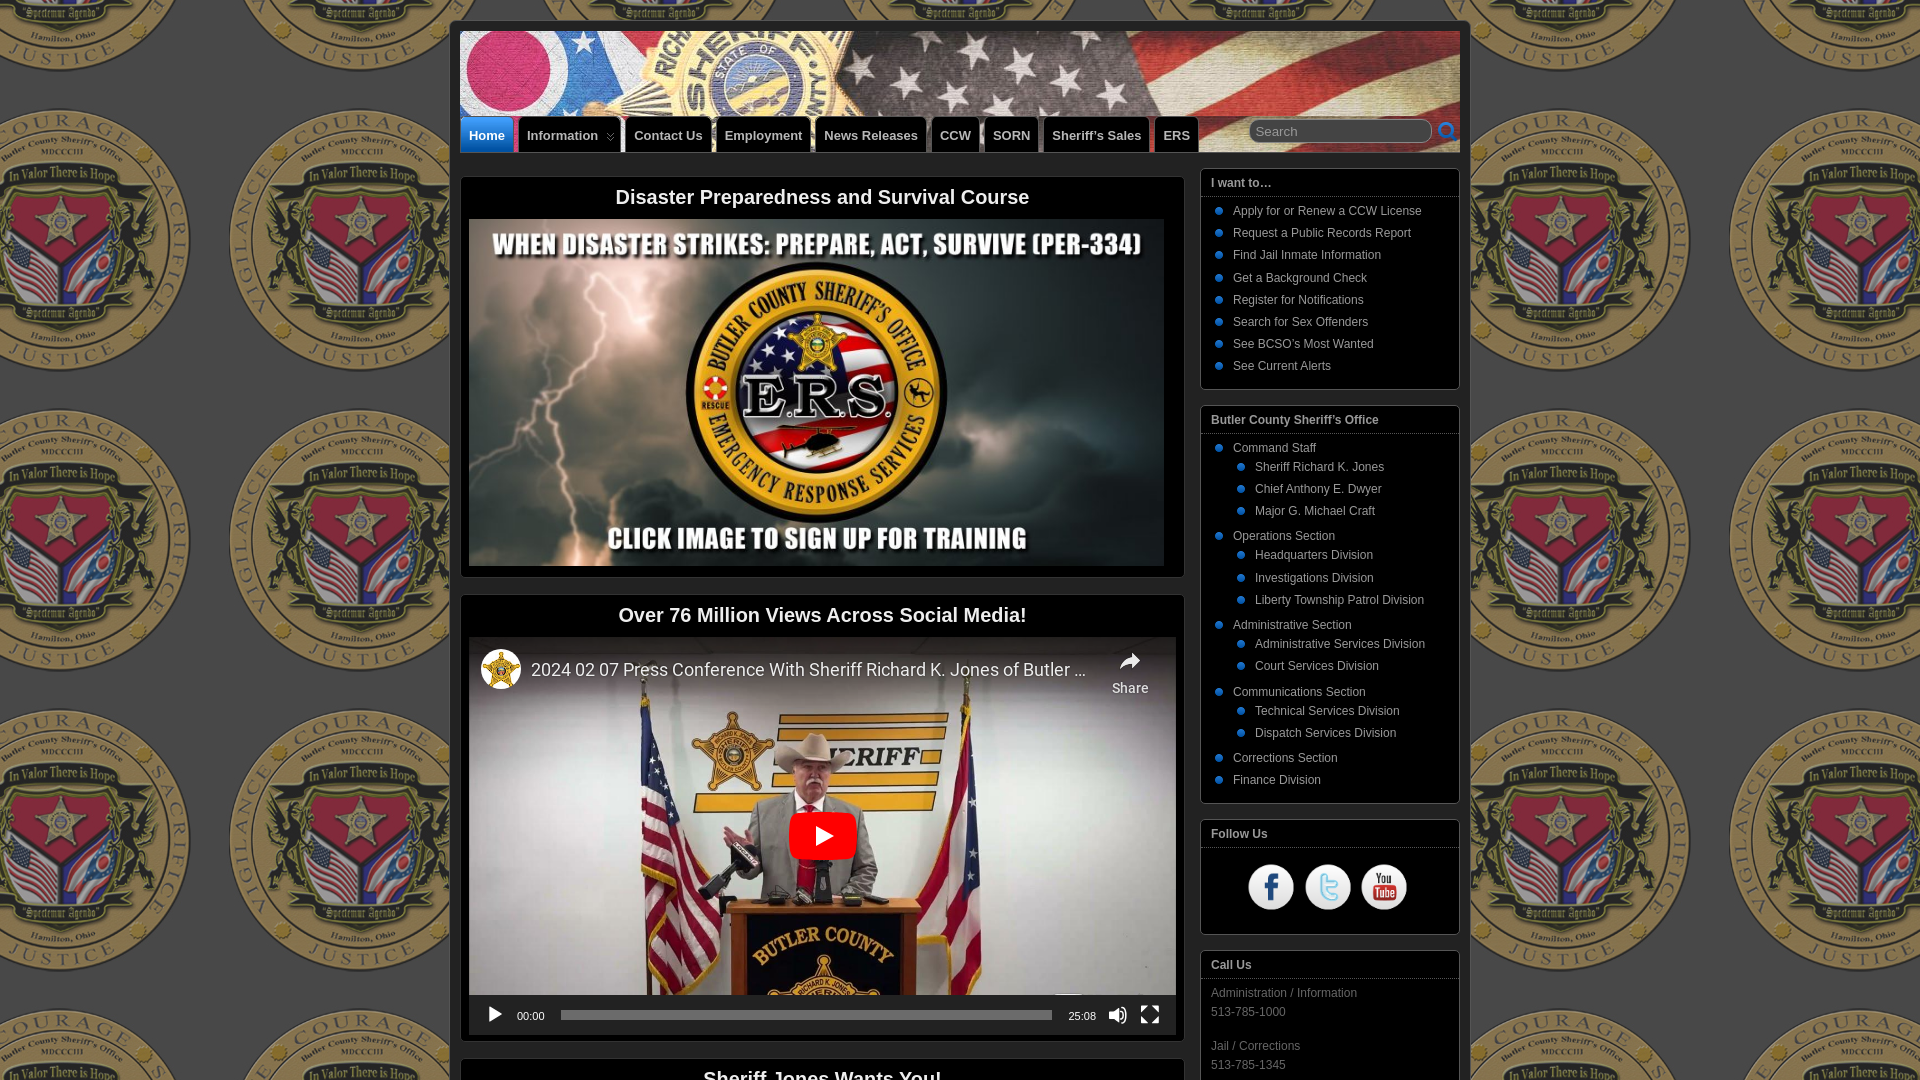Enter fullscreen mode for the video
Screen dimensions: 1920x1080
[1150, 1015]
